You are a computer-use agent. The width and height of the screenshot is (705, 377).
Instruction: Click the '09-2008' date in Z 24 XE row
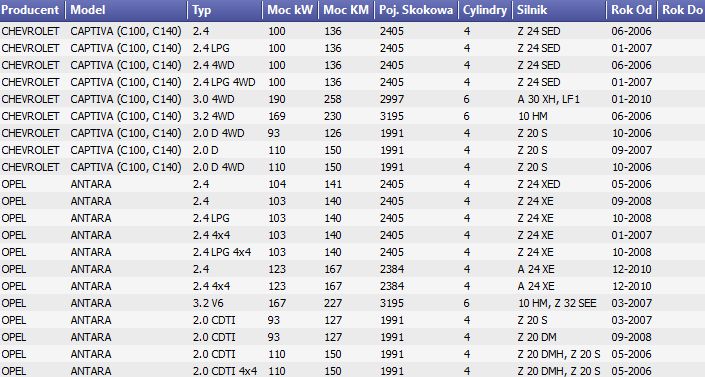(631, 201)
